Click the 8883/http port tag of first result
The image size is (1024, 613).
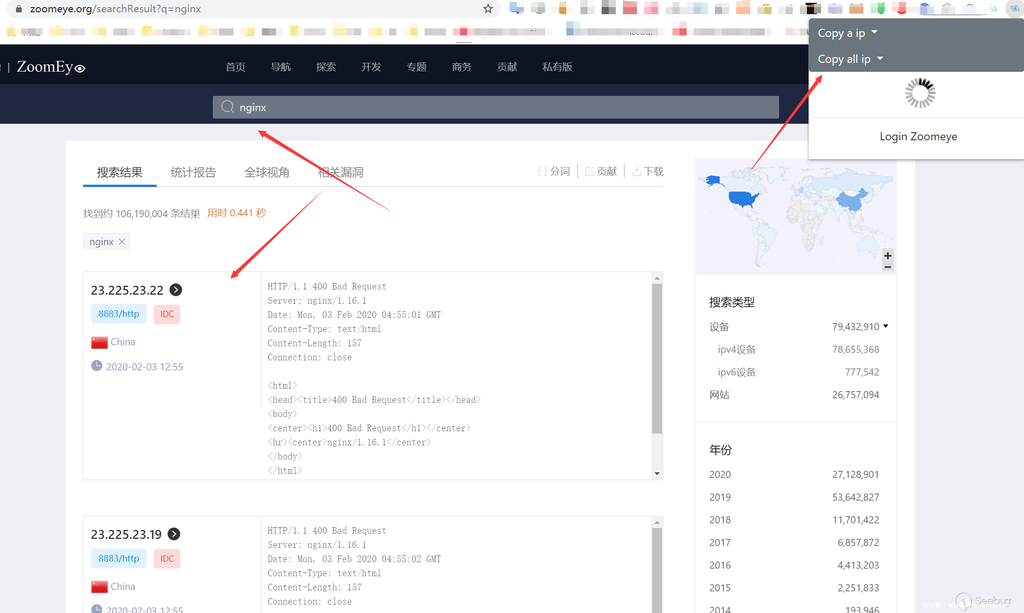tap(119, 314)
